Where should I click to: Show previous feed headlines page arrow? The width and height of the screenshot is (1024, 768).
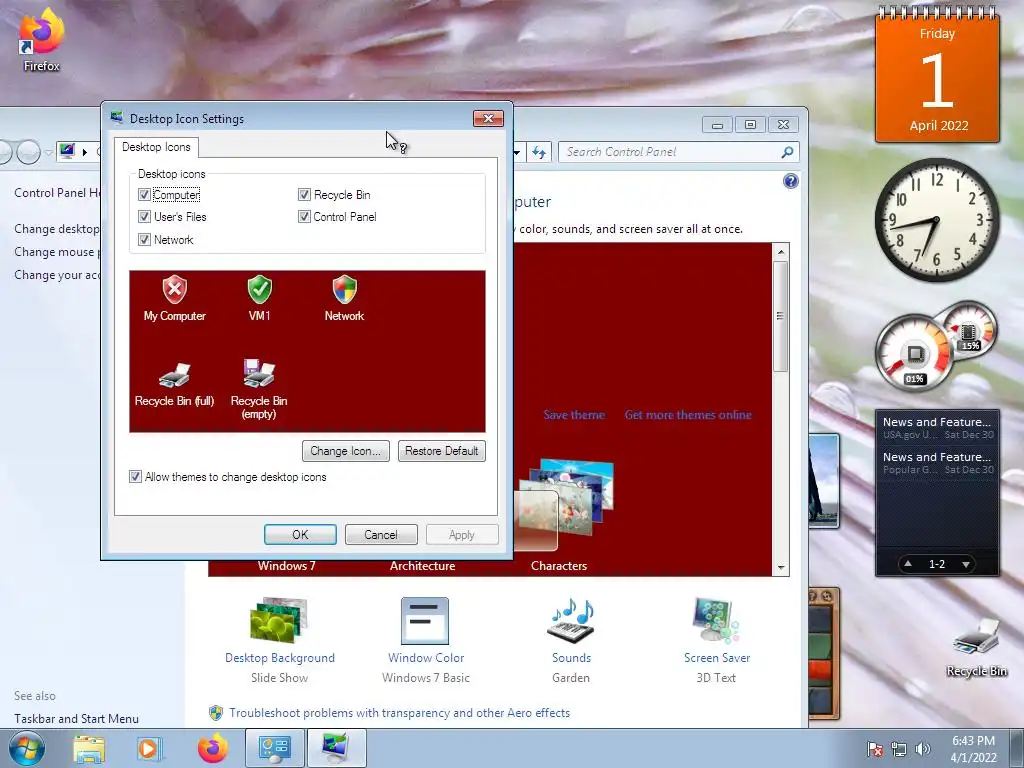coord(908,564)
